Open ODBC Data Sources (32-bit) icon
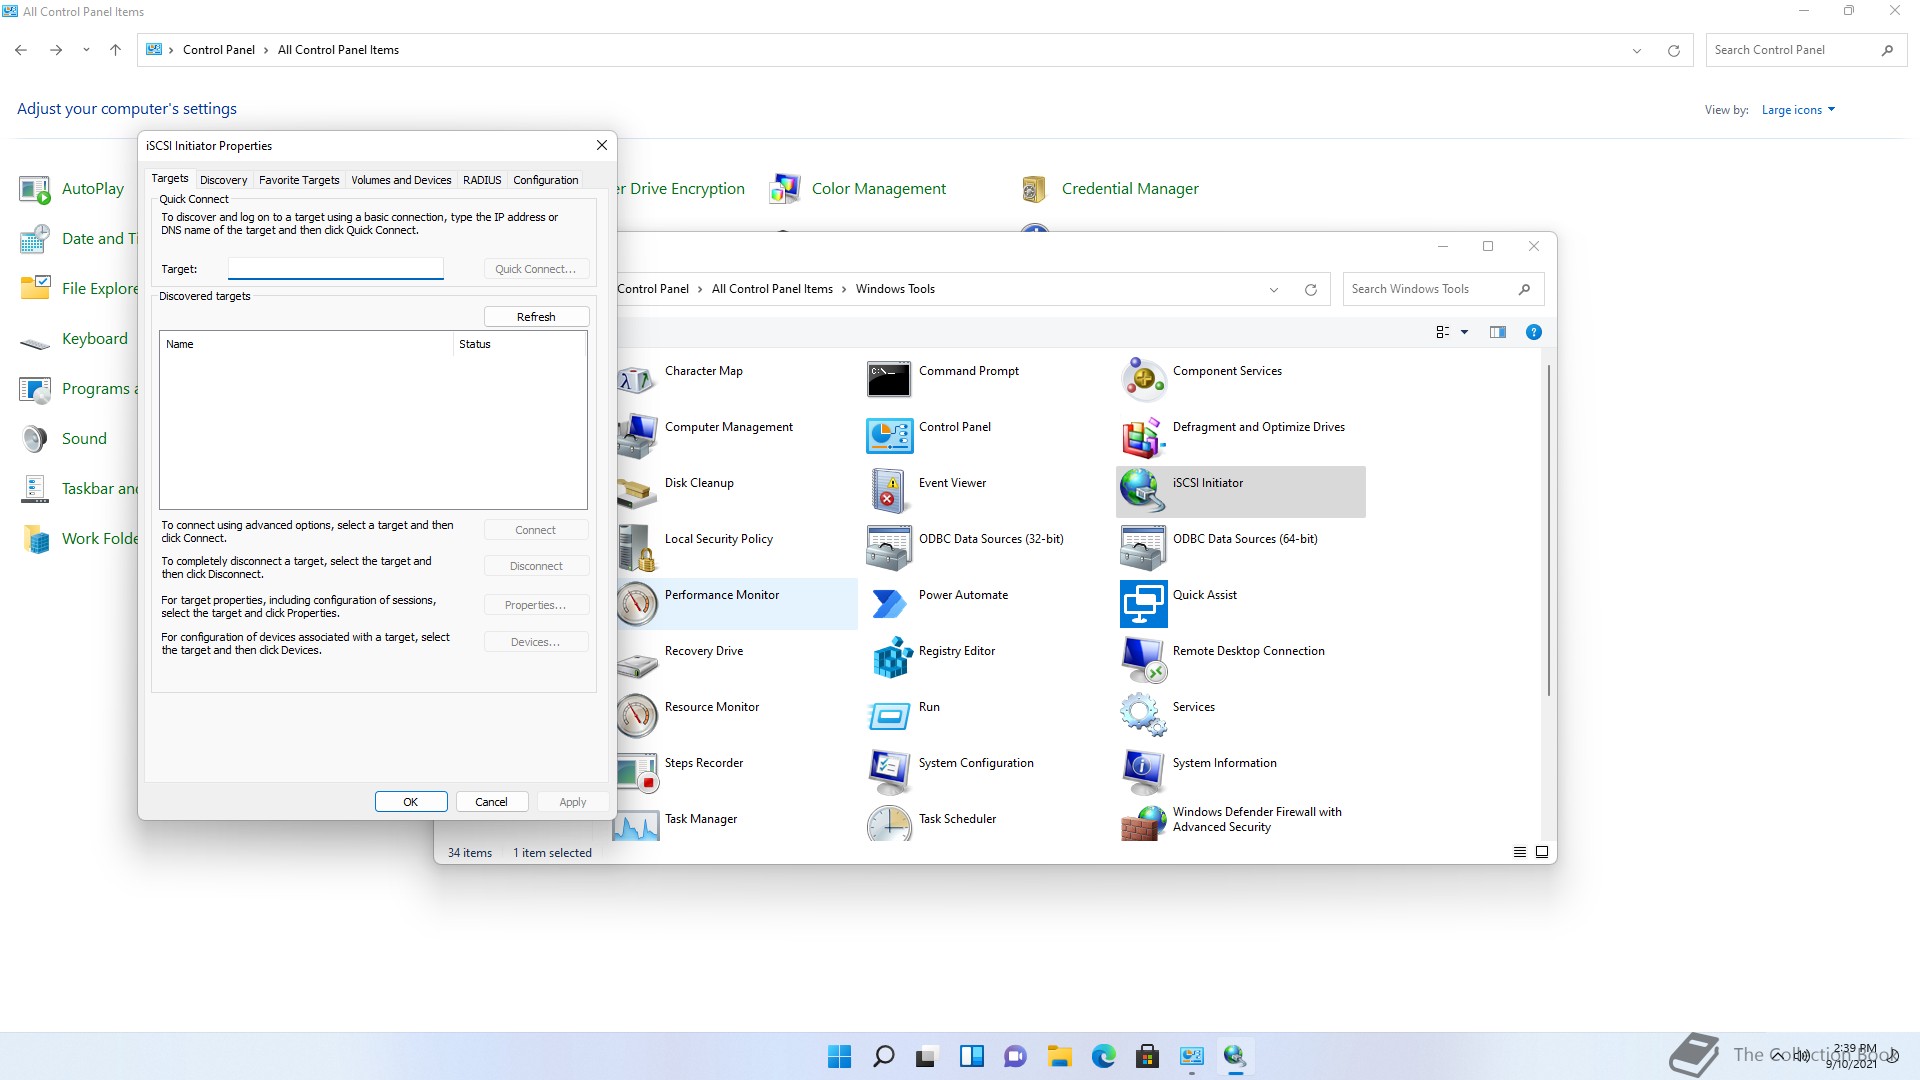The width and height of the screenshot is (1920, 1080). (889, 548)
